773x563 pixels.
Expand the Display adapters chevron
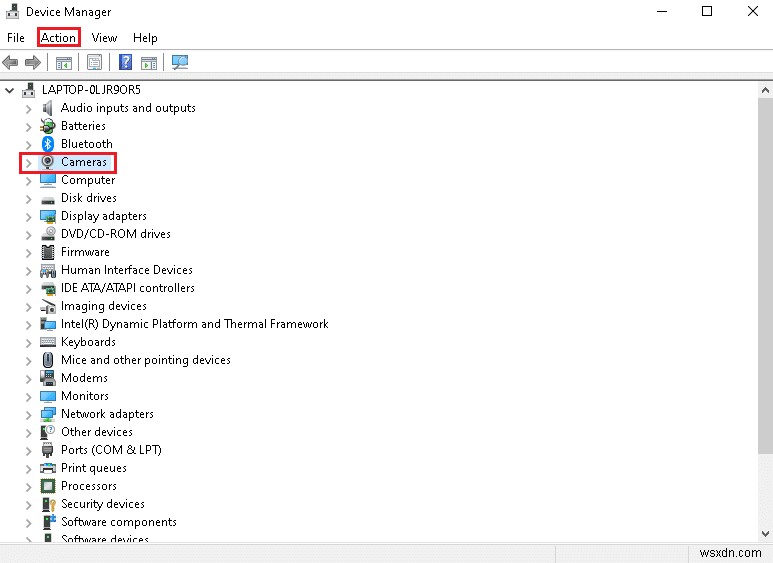tap(28, 217)
